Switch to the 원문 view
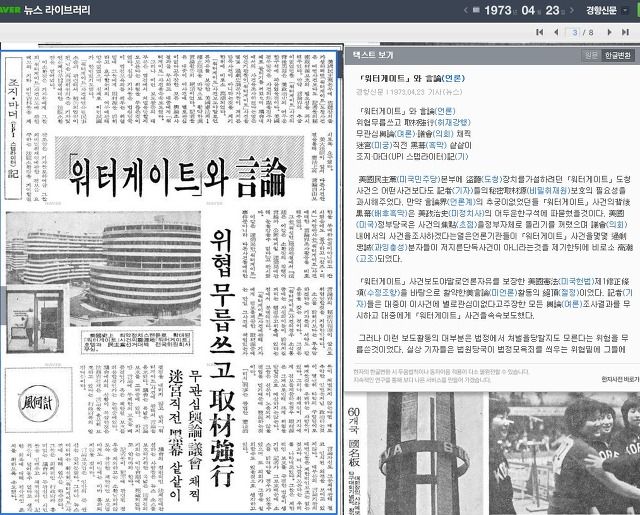640x515 pixels. (x=591, y=55)
